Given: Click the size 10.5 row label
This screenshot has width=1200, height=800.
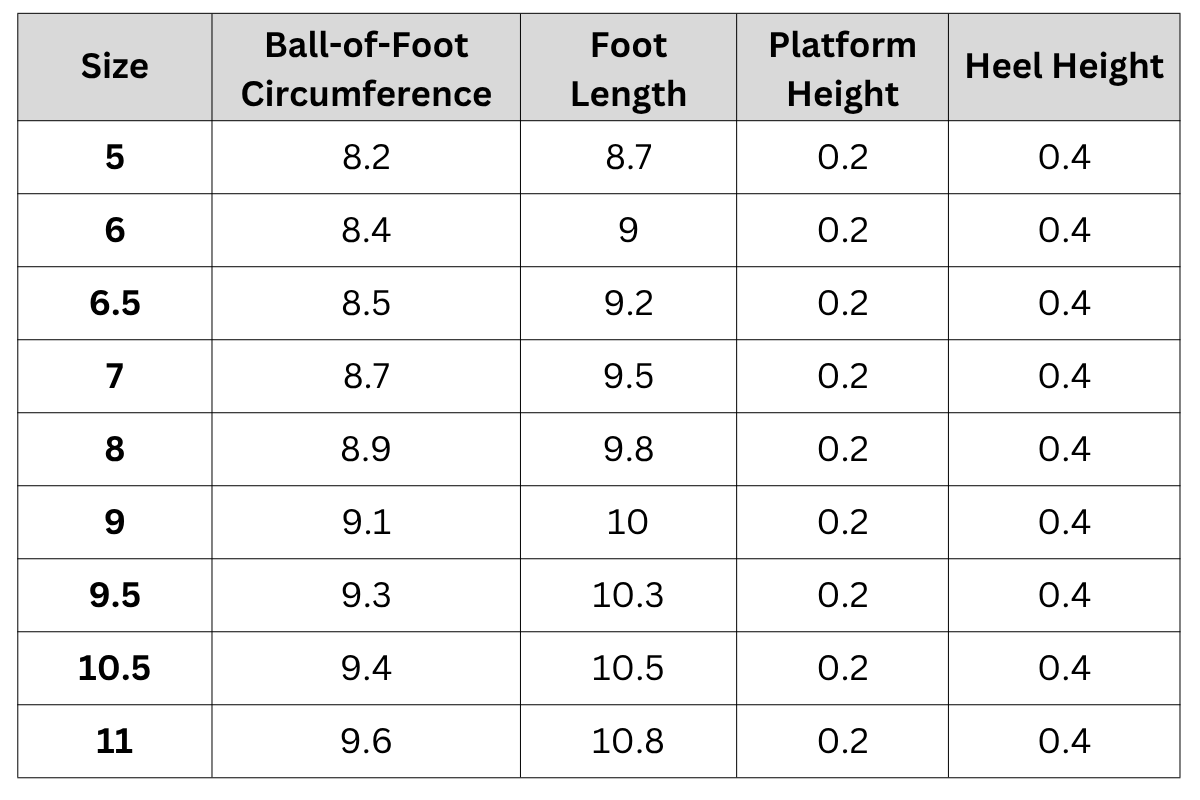Looking at the screenshot, I should (114, 668).
